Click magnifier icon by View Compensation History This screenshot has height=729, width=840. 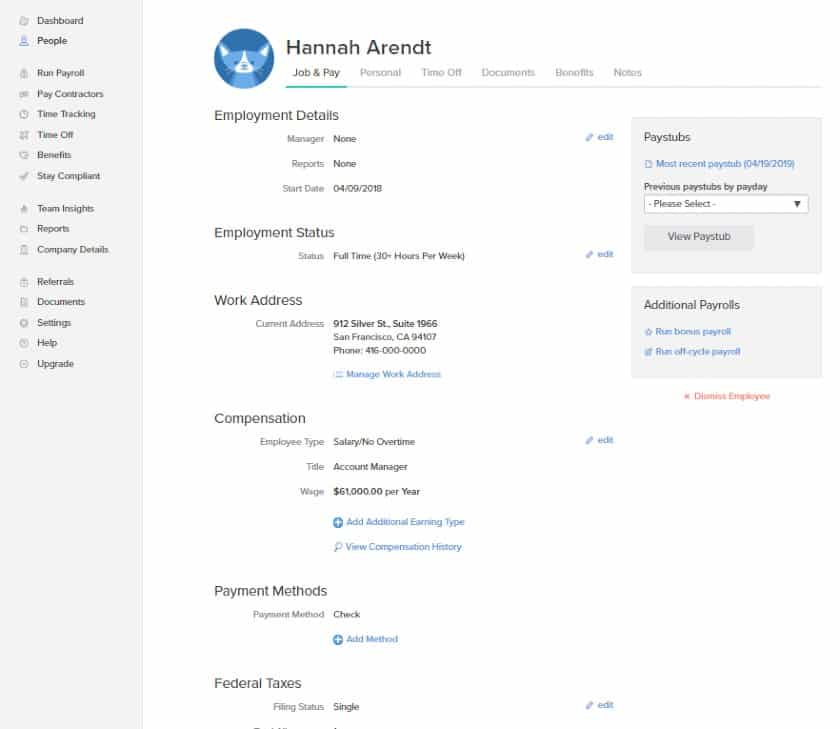(x=338, y=547)
